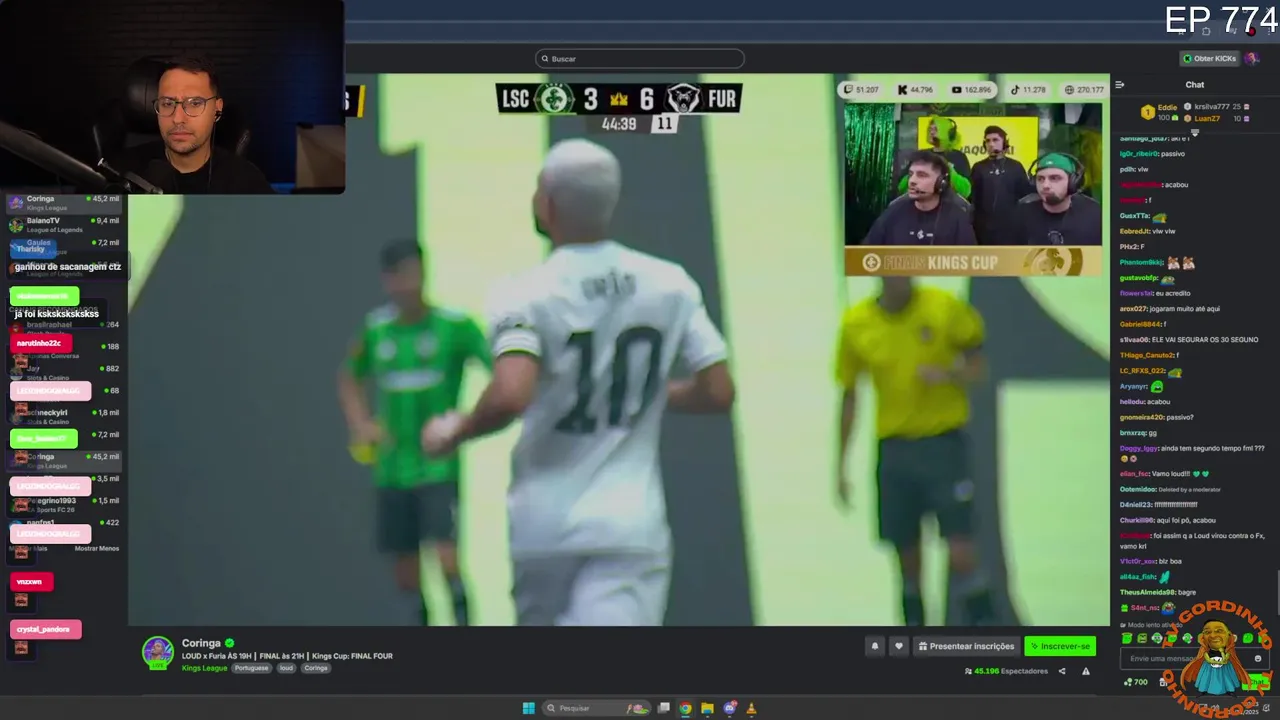Click Mostrar Menos in sidebar

[x=97, y=548]
